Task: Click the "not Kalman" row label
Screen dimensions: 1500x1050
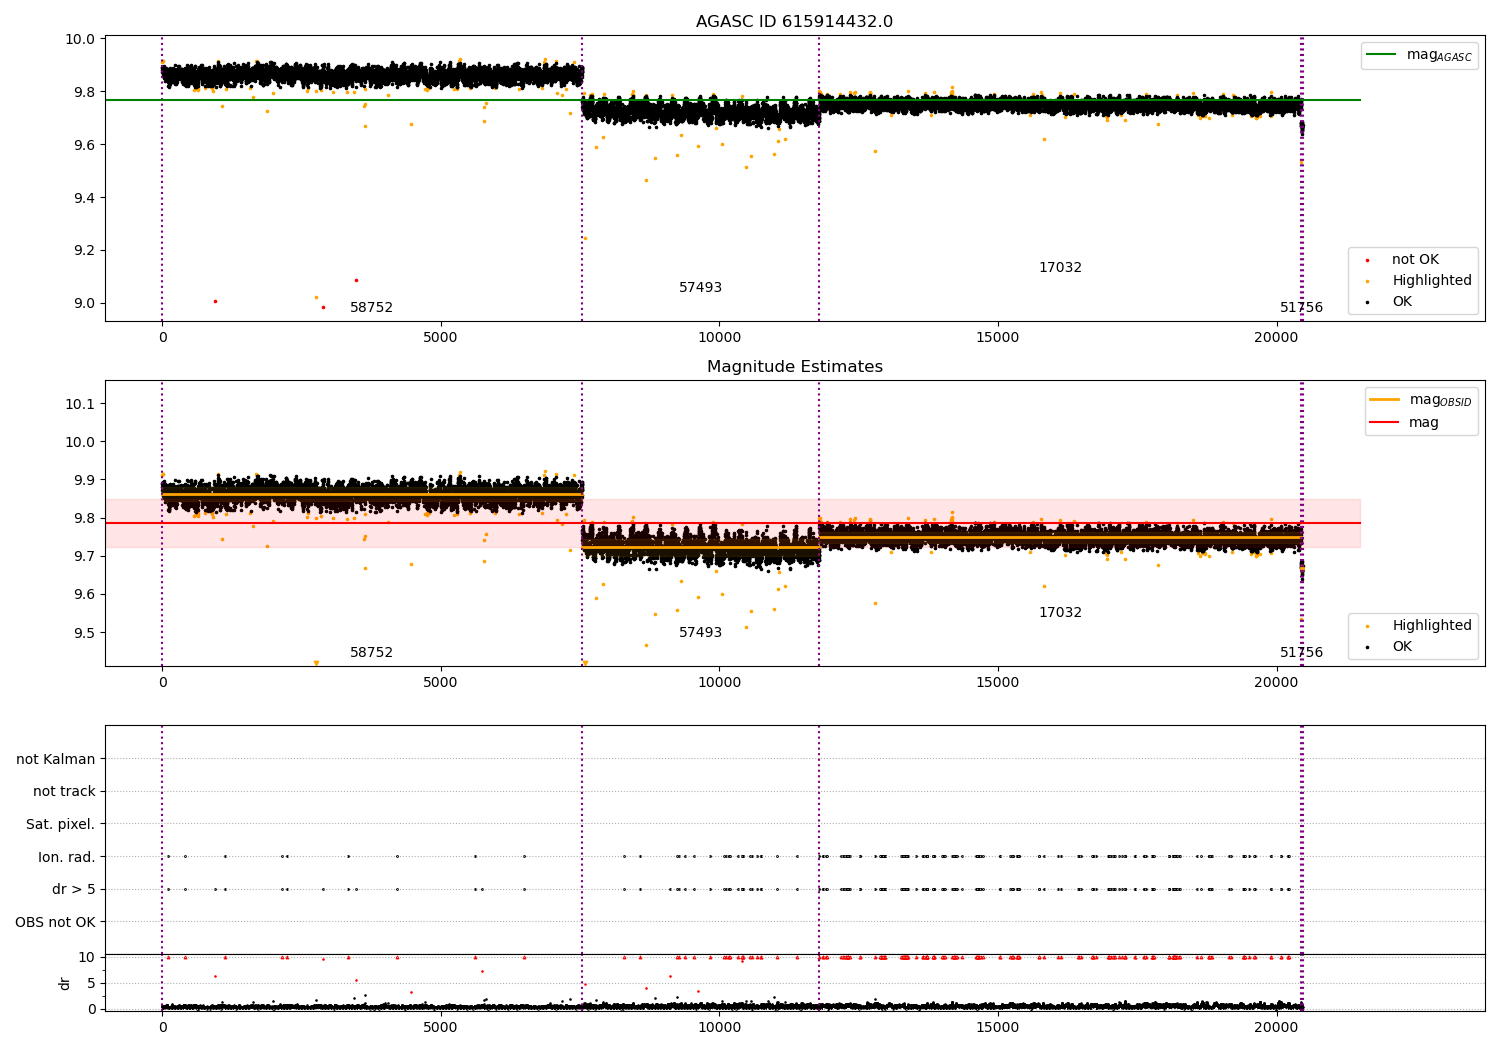Action: point(56,759)
